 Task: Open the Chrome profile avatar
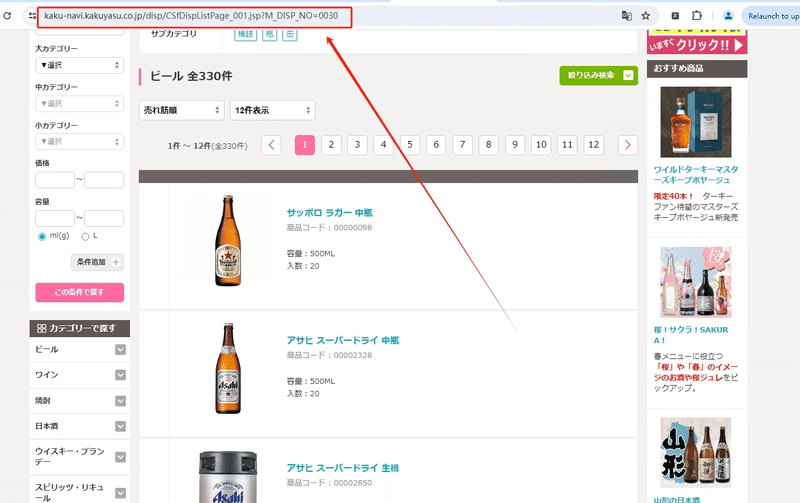tap(728, 16)
